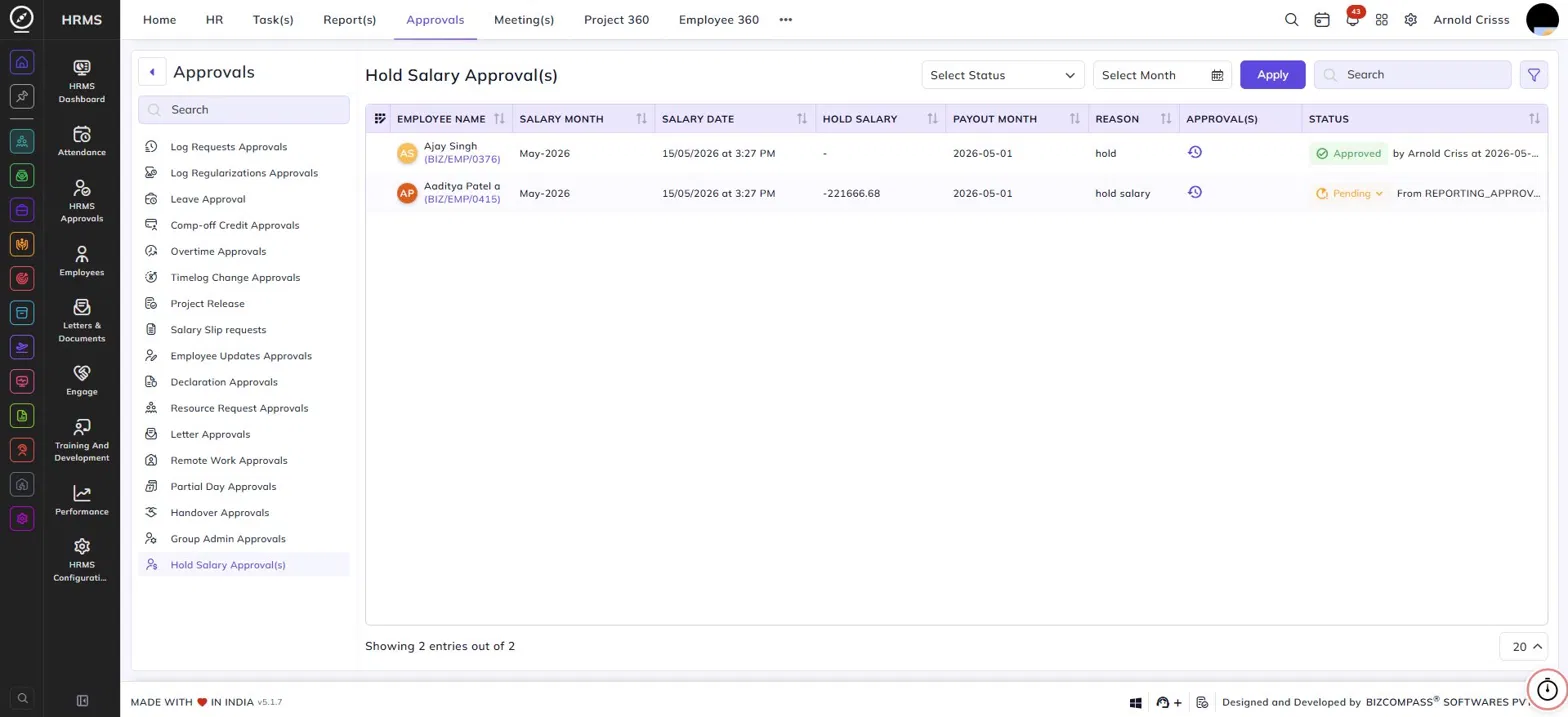Open the more menu items ellipsis
Screen dimensions: 1568x717
click(786, 20)
